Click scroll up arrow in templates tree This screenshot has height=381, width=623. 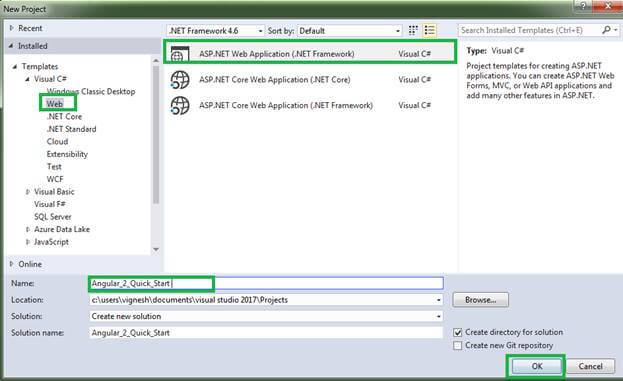click(x=156, y=60)
